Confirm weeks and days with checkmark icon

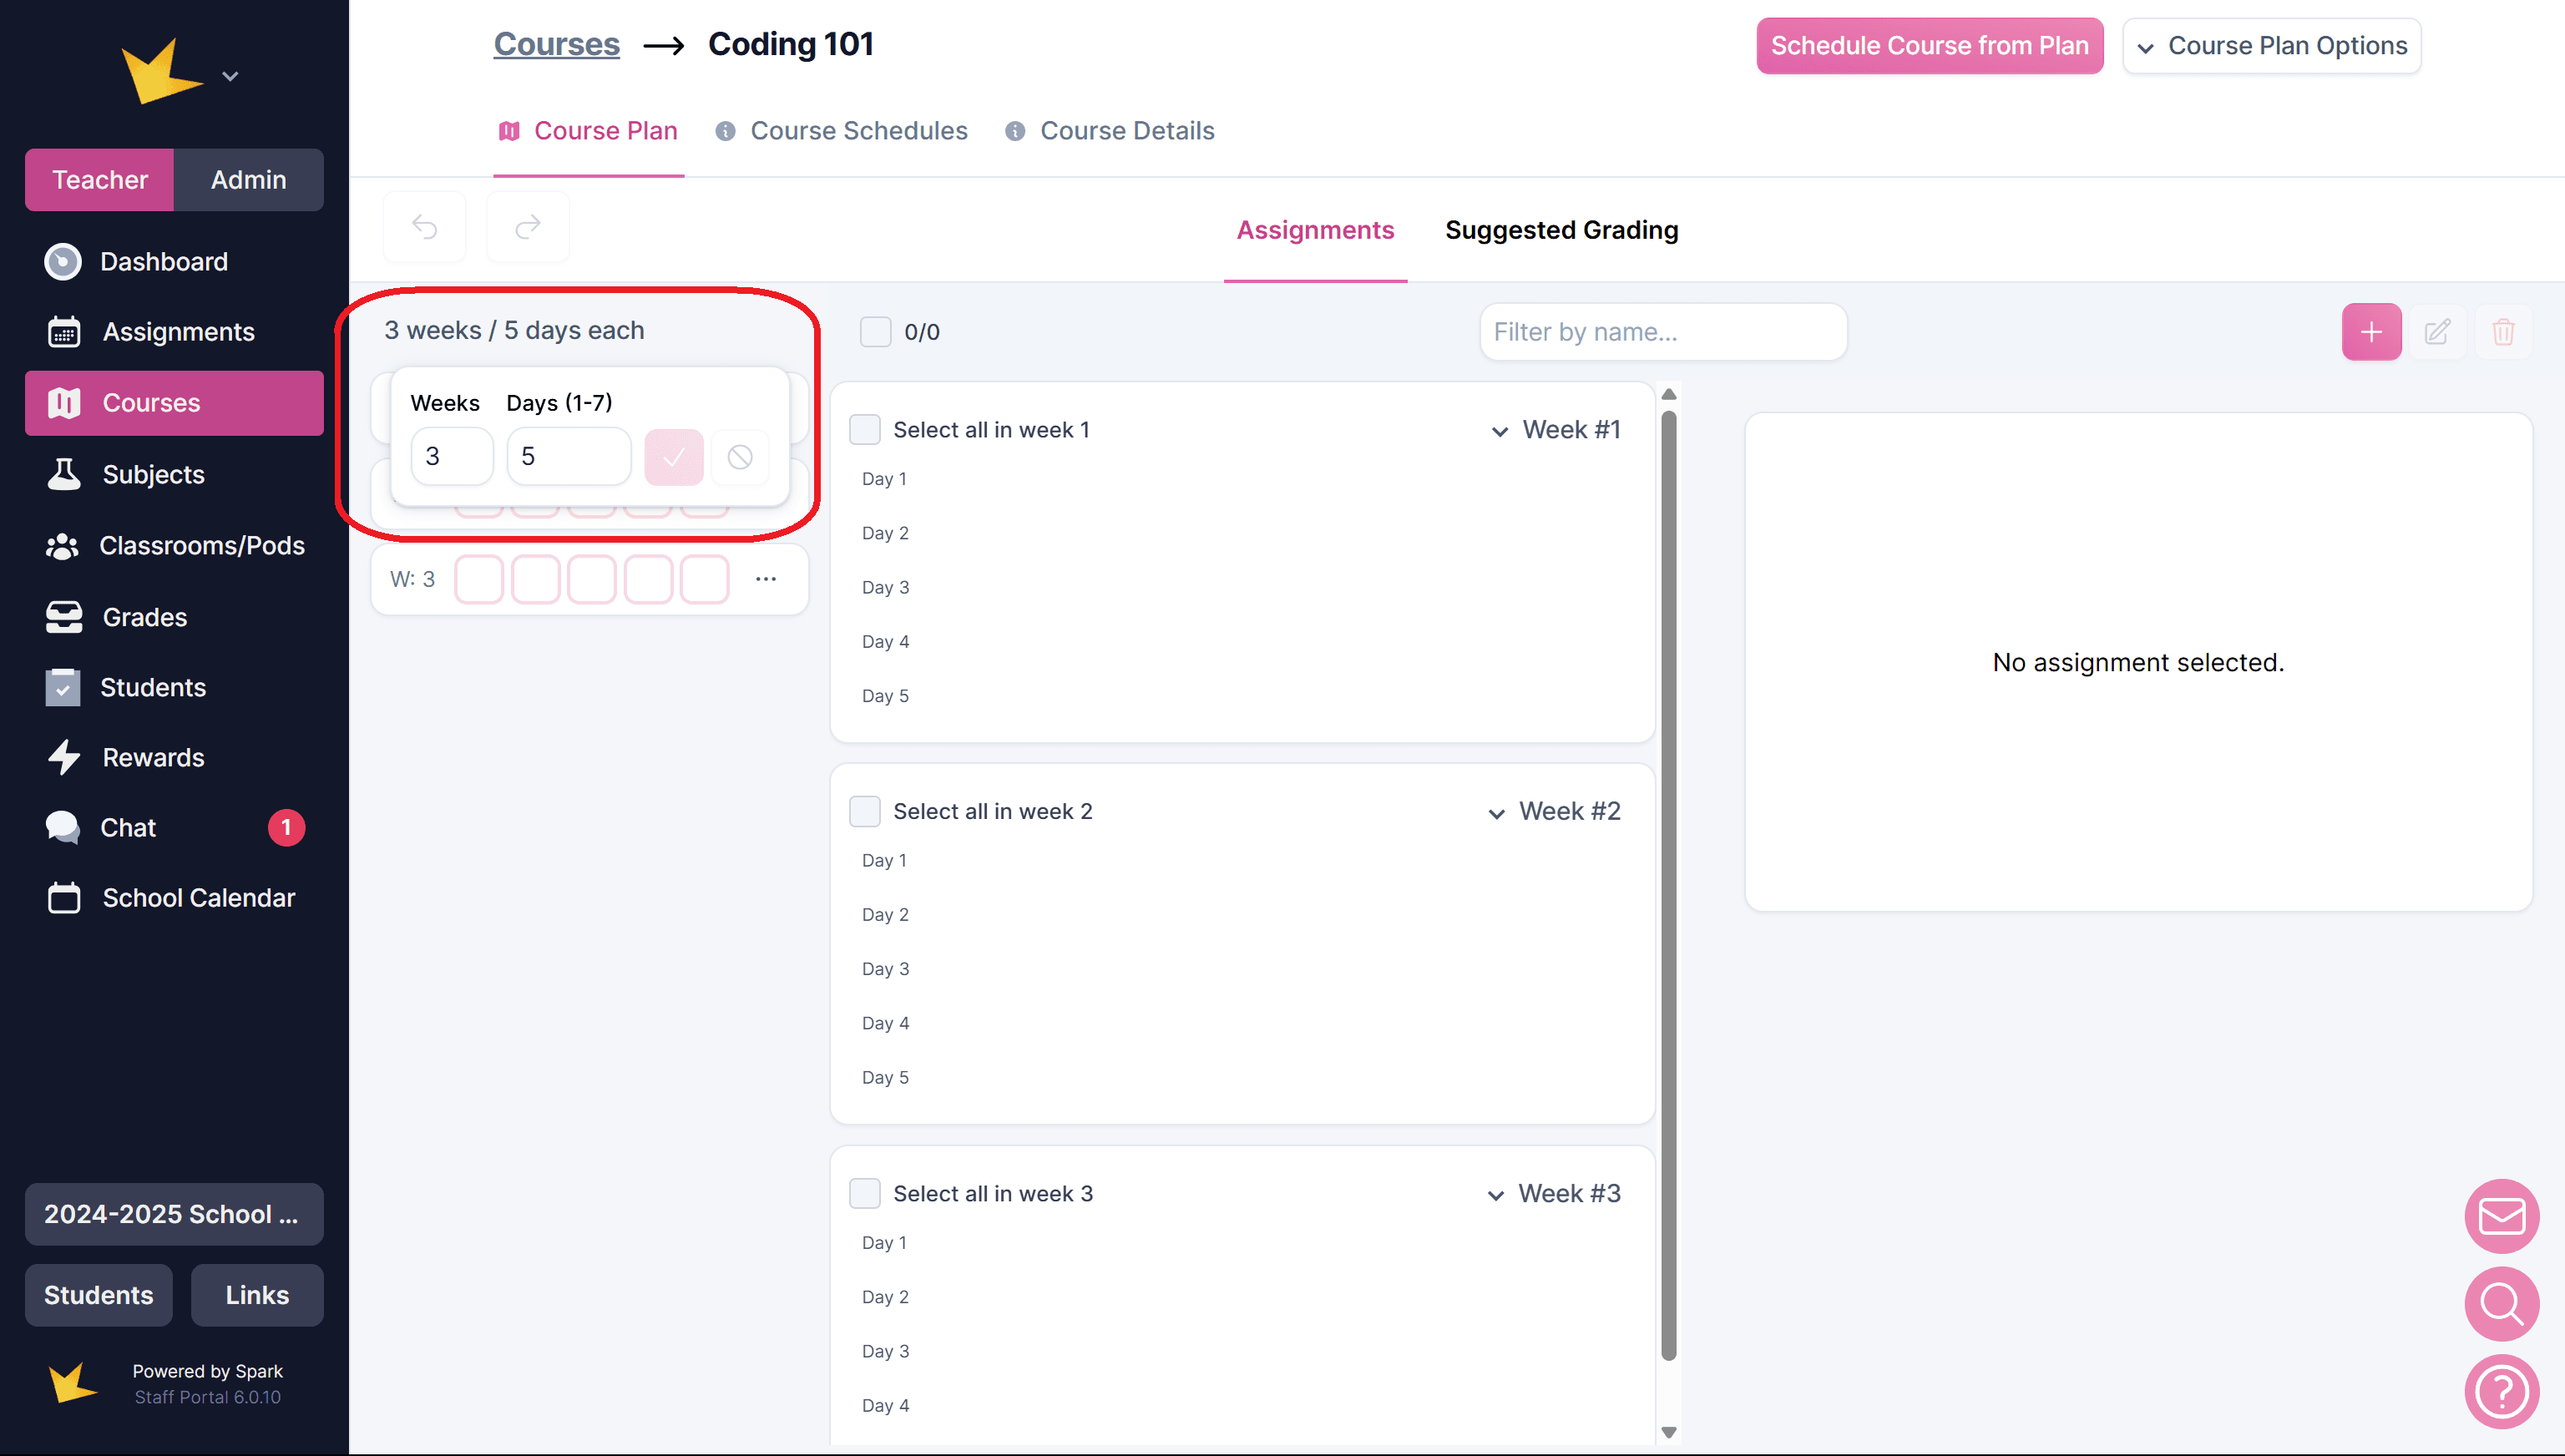(674, 457)
